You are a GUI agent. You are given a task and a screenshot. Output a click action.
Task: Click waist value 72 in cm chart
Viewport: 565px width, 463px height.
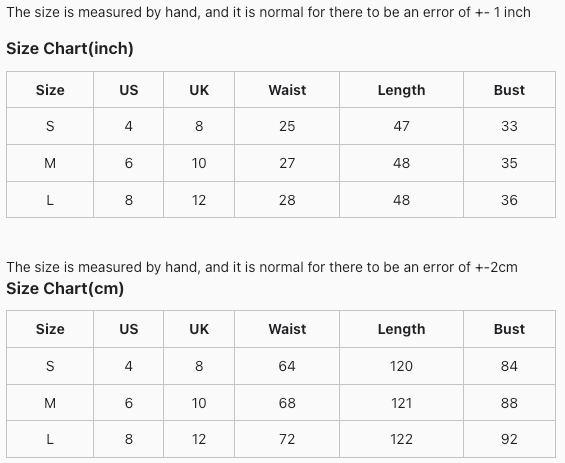(287, 439)
